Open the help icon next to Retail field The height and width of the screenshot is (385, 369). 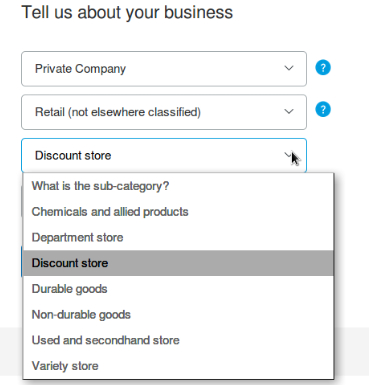[x=323, y=110]
